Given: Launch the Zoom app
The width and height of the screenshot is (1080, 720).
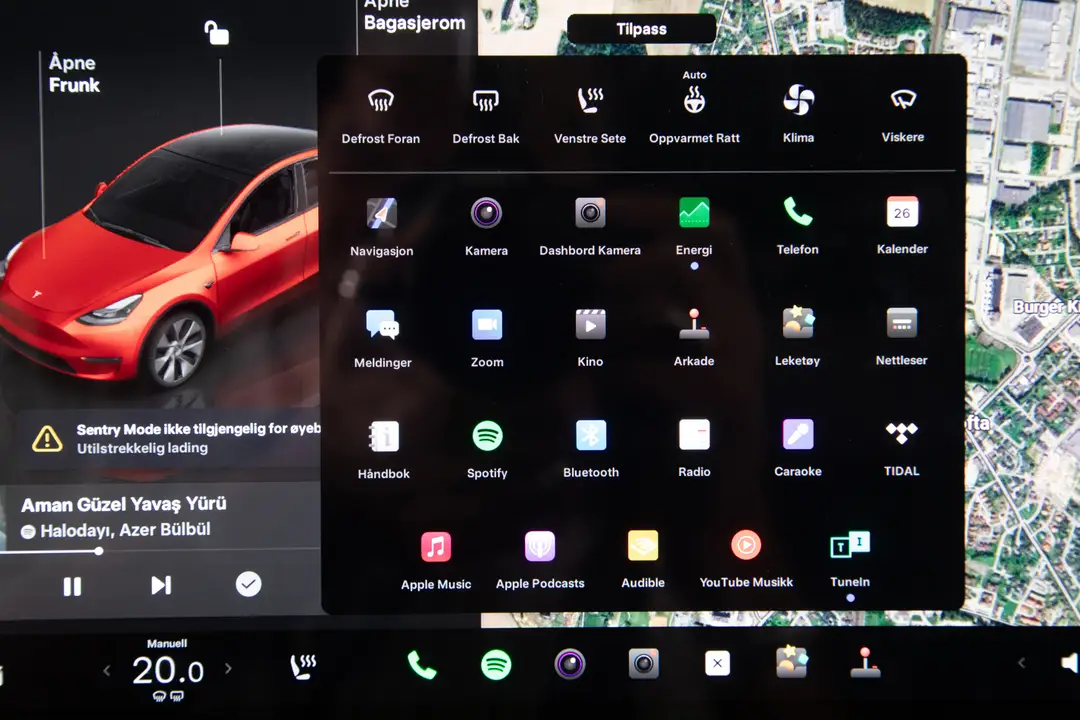Looking at the screenshot, I should coord(487,338).
